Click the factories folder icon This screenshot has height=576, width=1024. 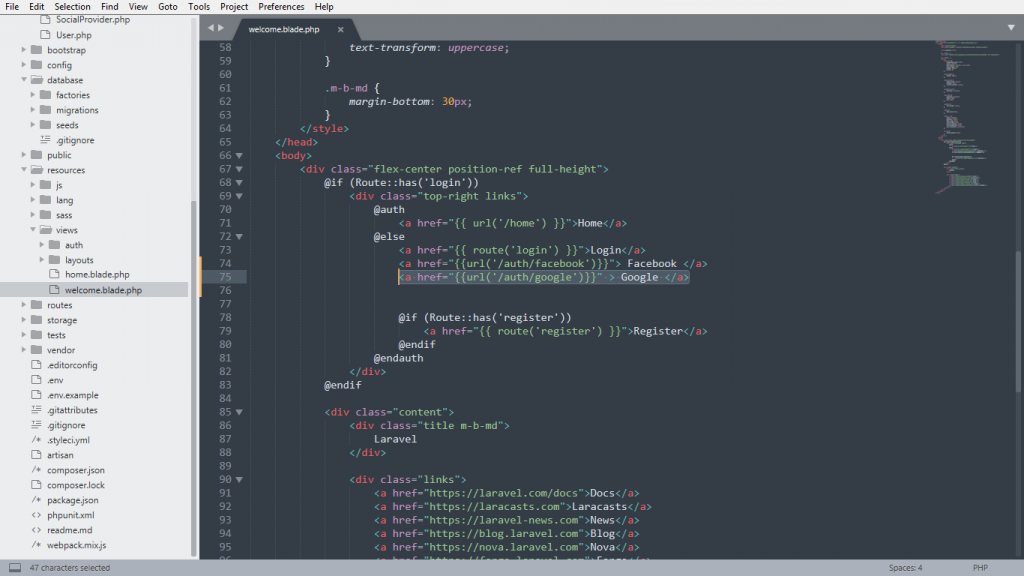point(46,95)
